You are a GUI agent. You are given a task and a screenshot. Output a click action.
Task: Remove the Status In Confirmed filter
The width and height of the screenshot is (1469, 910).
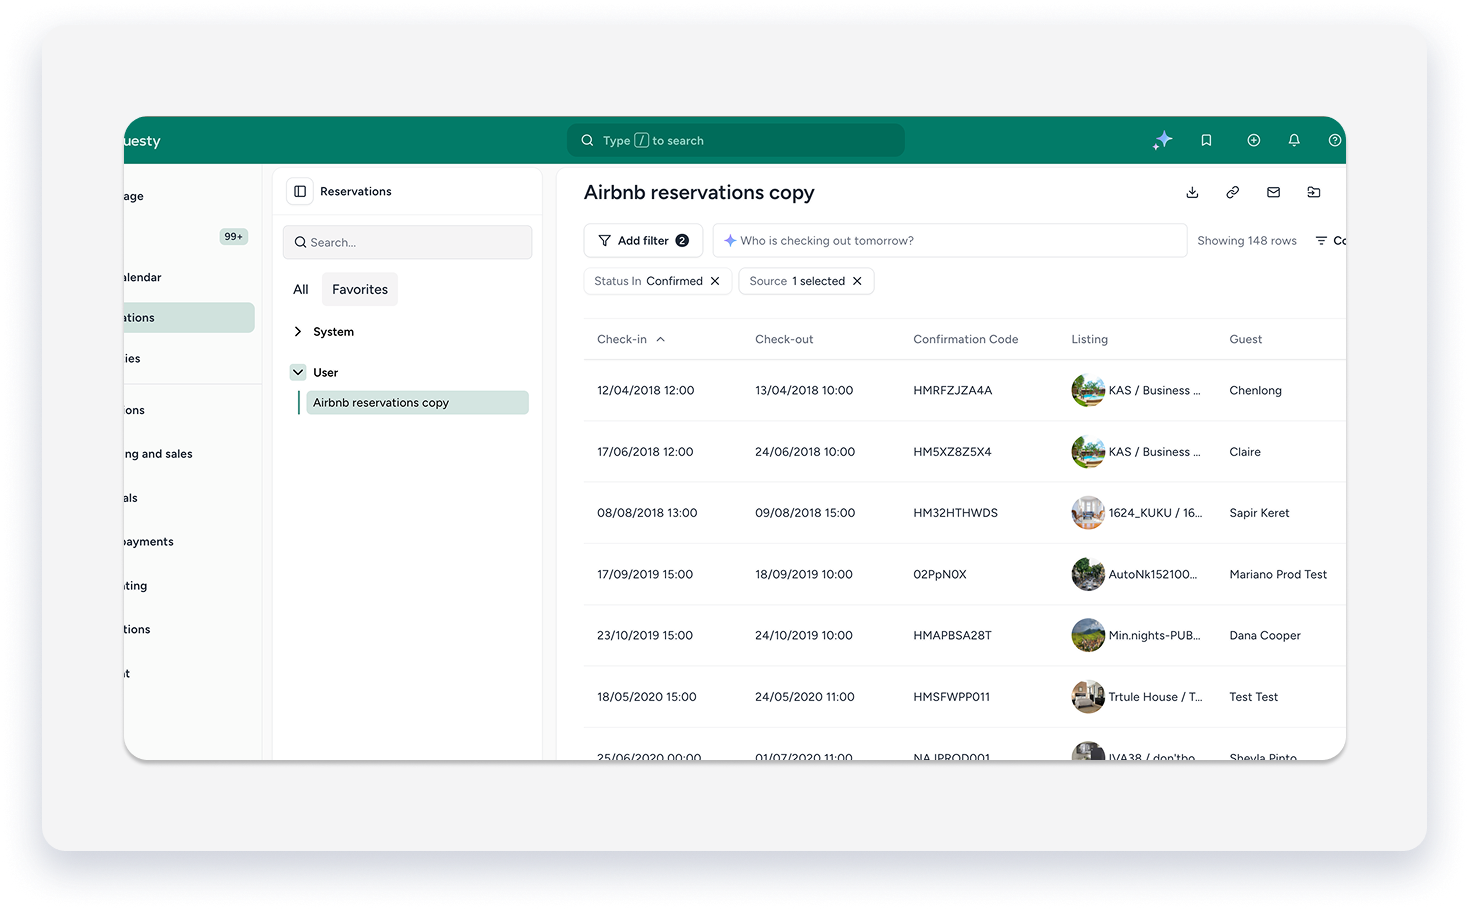click(715, 281)
